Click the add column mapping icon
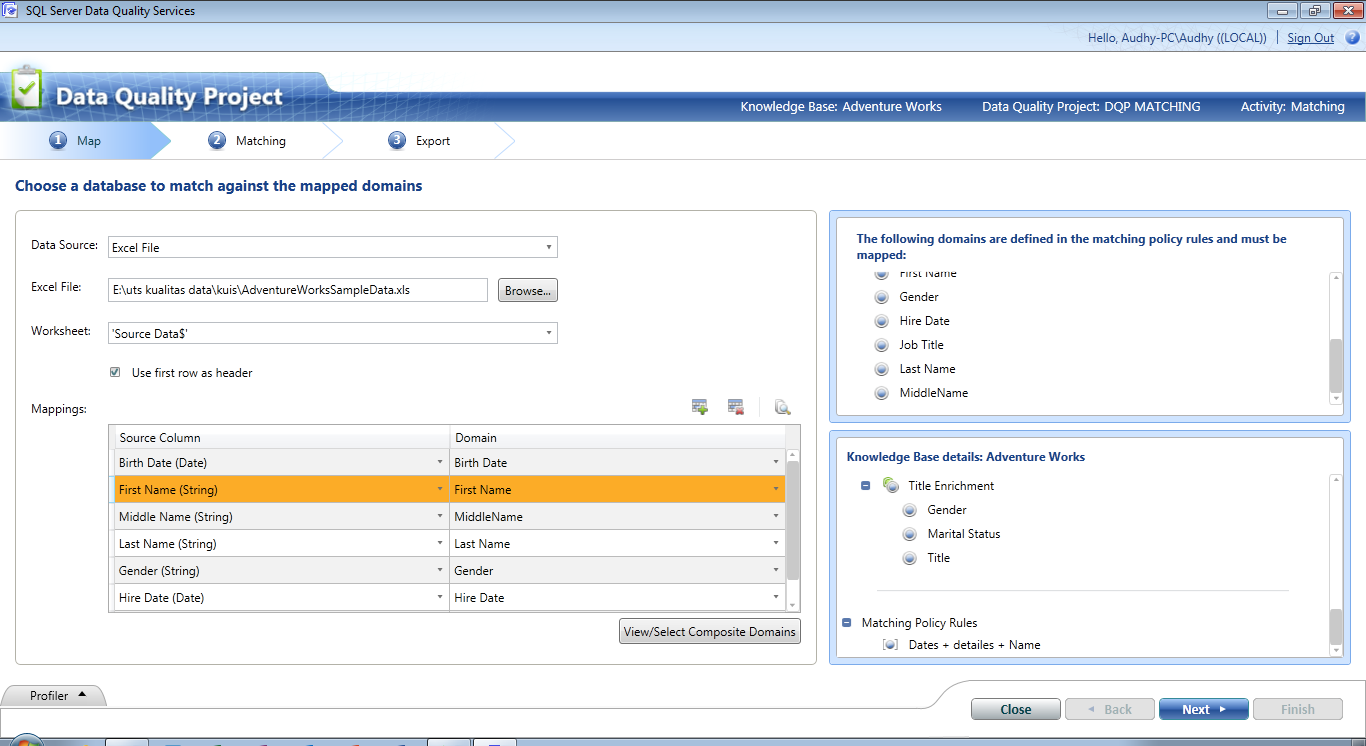This screenshot has width=1366, height=746. (x=699, y=406)
